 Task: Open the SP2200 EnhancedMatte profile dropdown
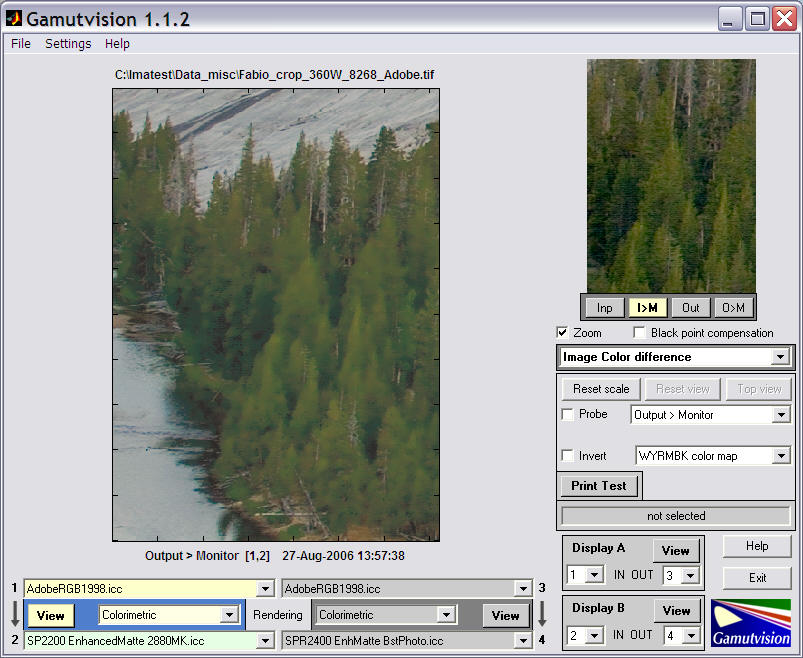click(149, 641)
